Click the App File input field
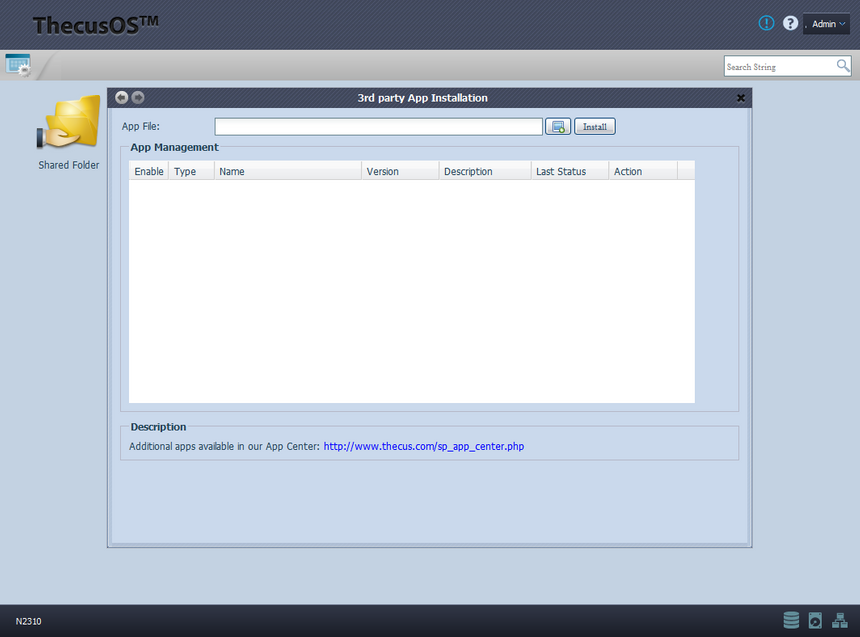 pos(378,127)
